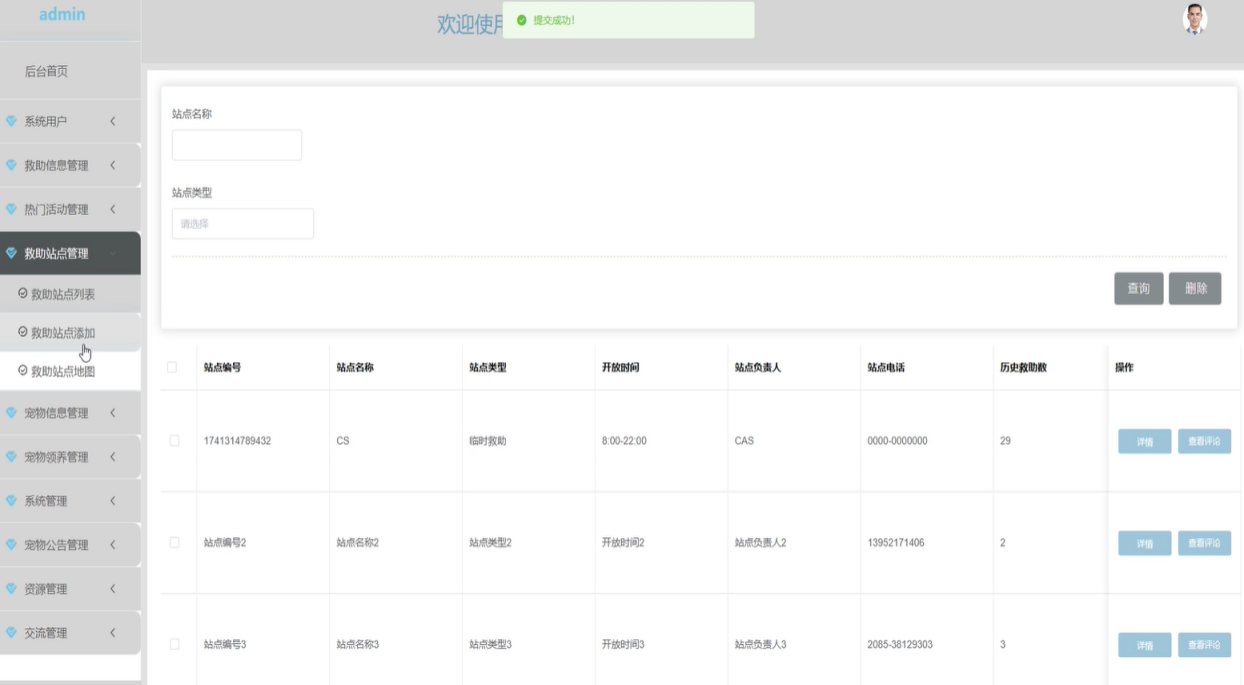
Task: Open the 站点类型 请选择 dropdown
Action: 243,224
